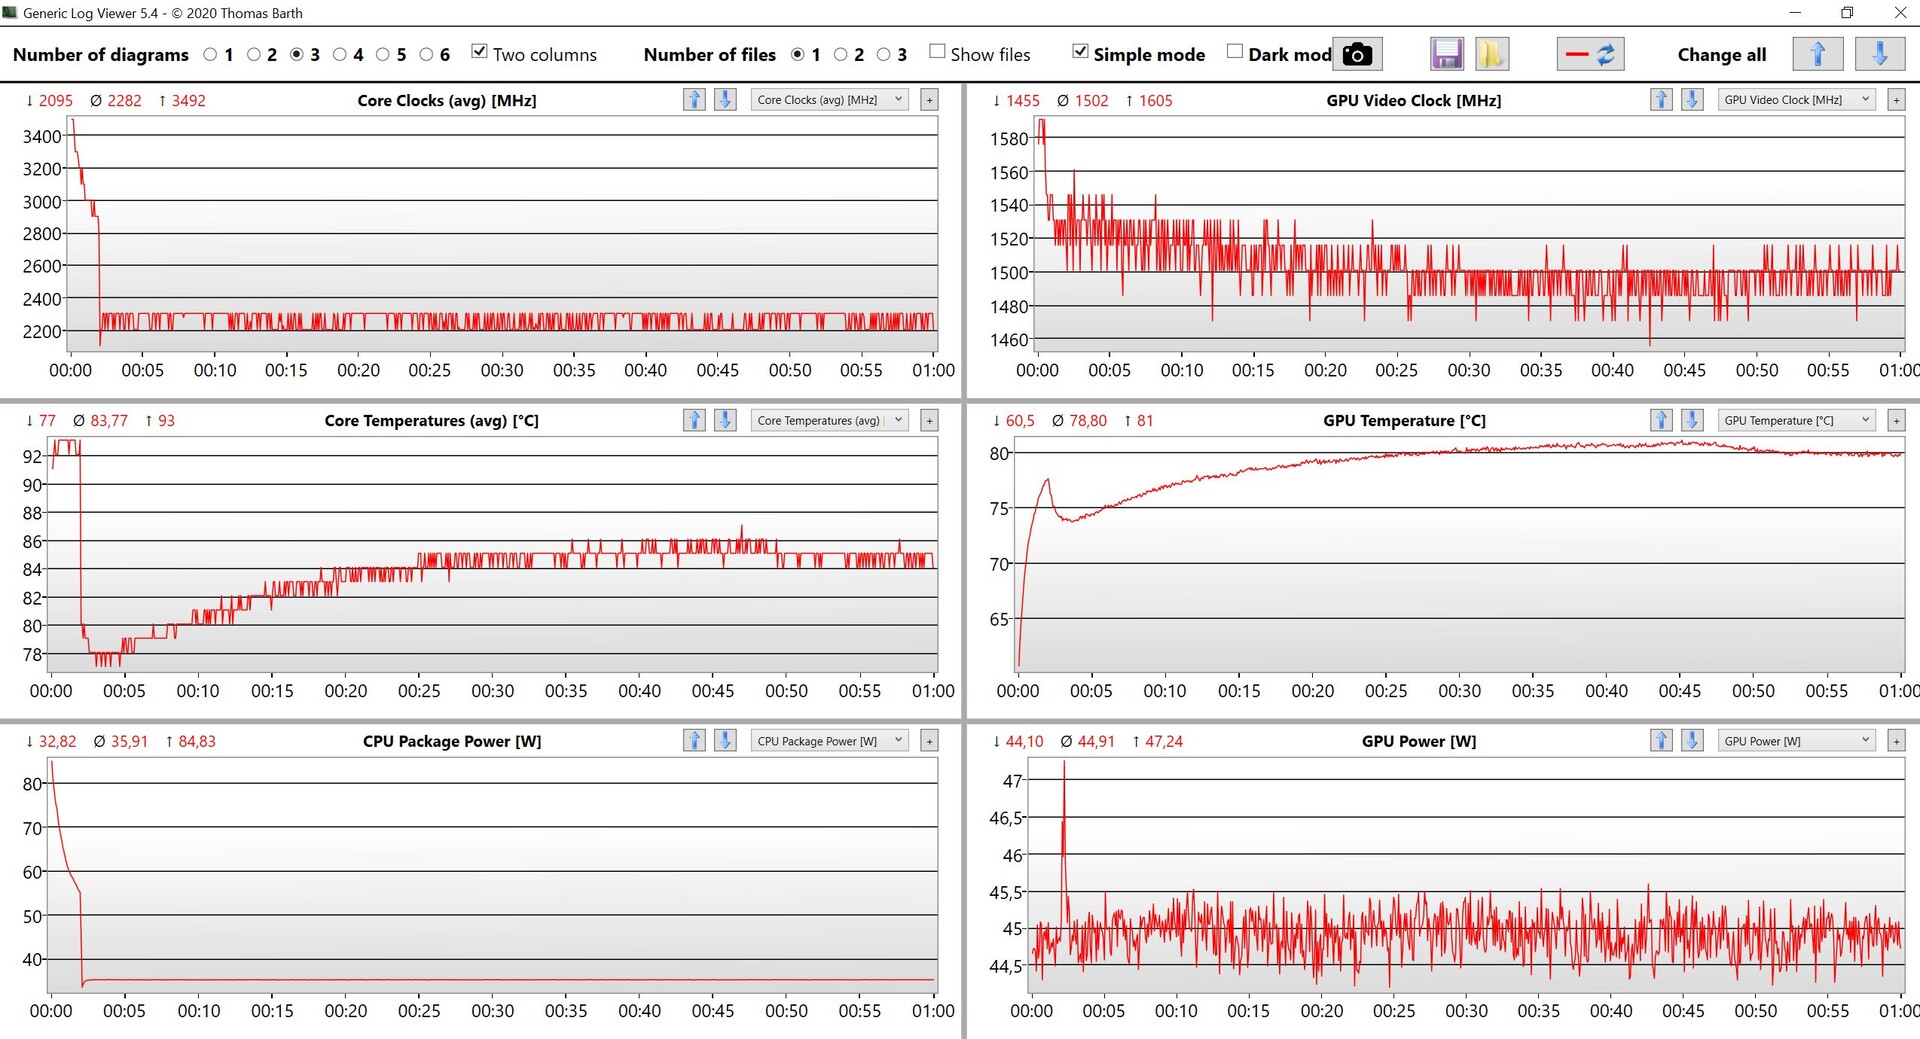Select 4 for number of diagrams
The height and width of the screenshot is (1039, 1920).
pyautogui.click(x=340, y=54)
